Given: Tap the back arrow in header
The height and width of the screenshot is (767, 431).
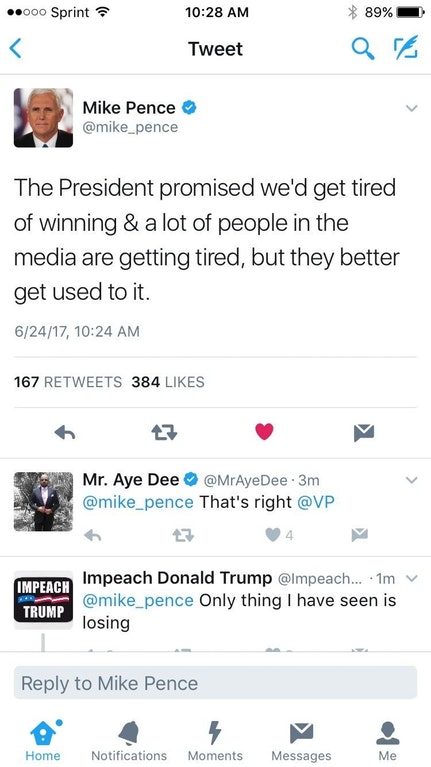Looking at the screenshot, I should point(16,49).
